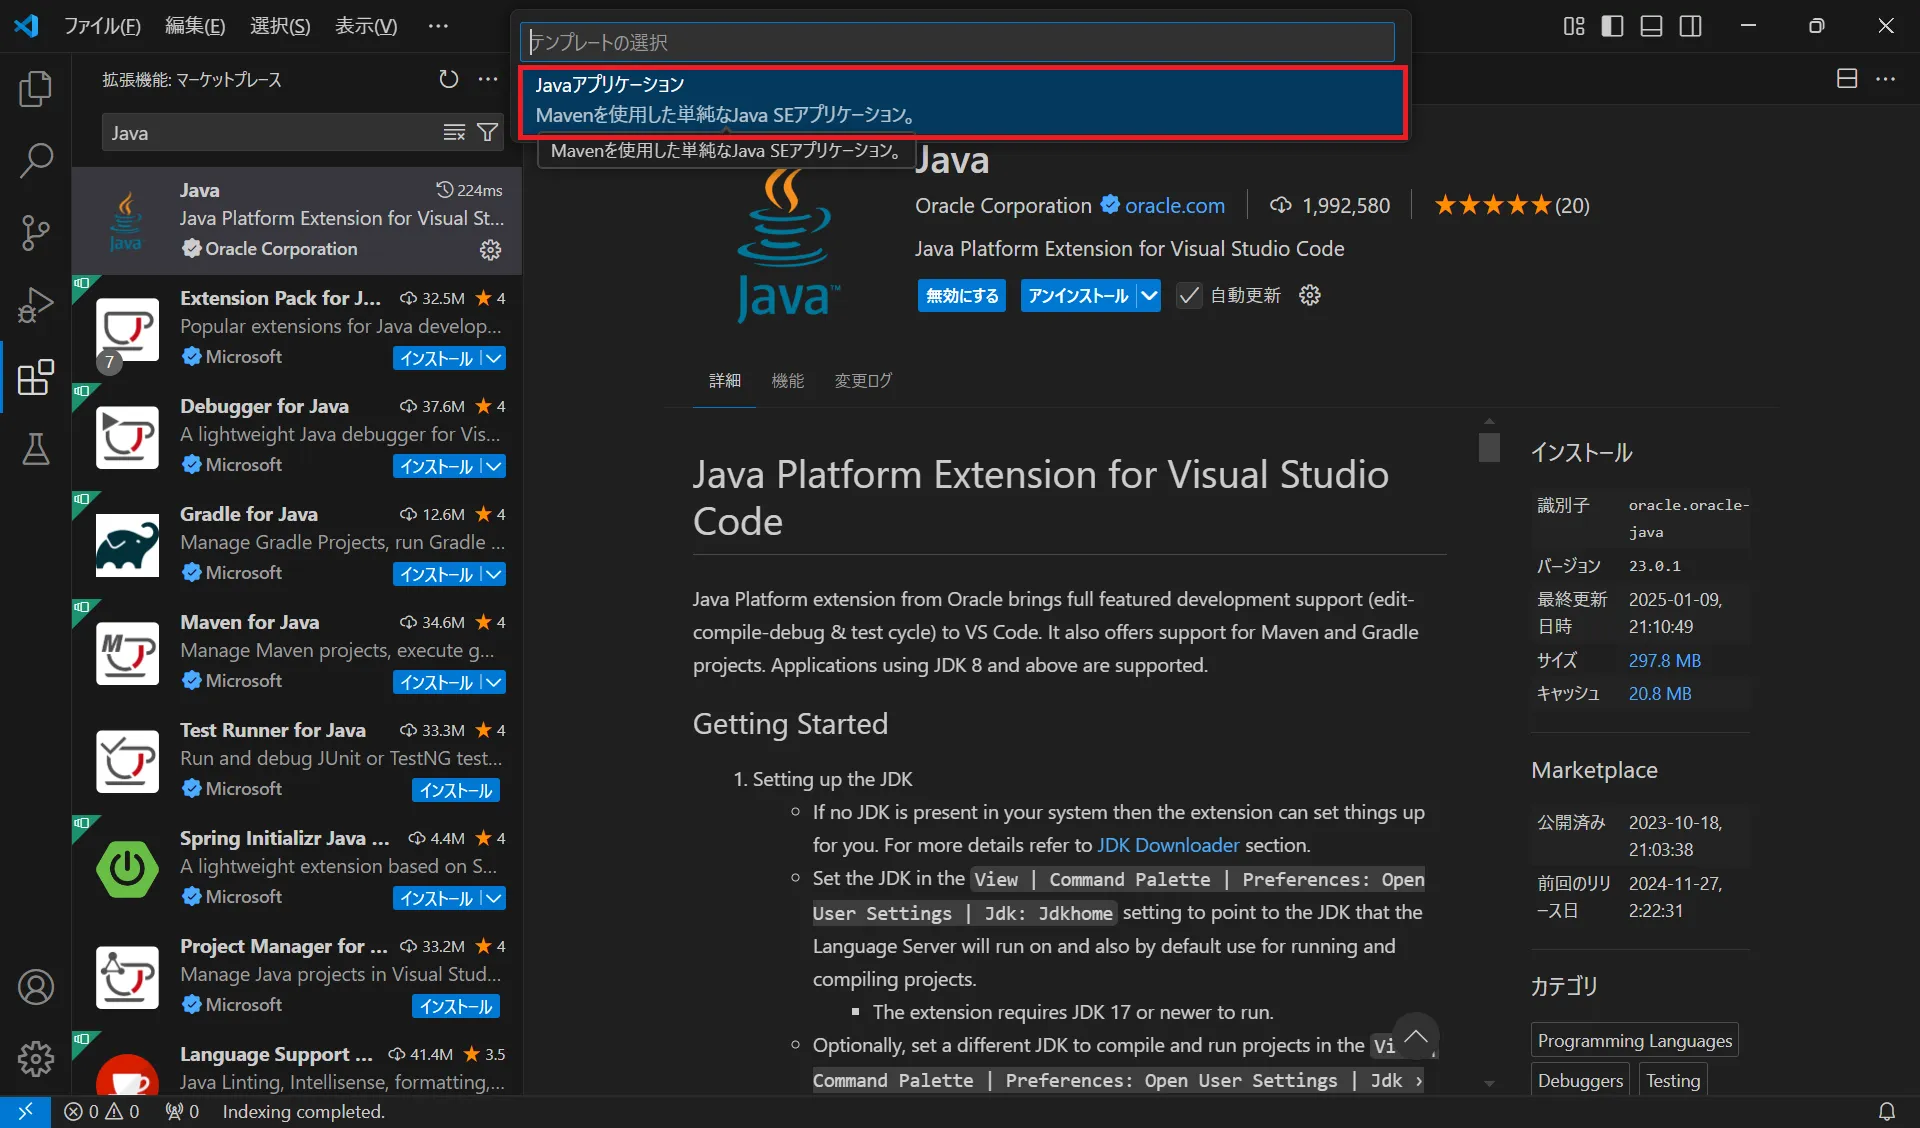Select Javaアプリケーション template option
The height and width of the screenshot is (1128, 1920).
[962, 100]
